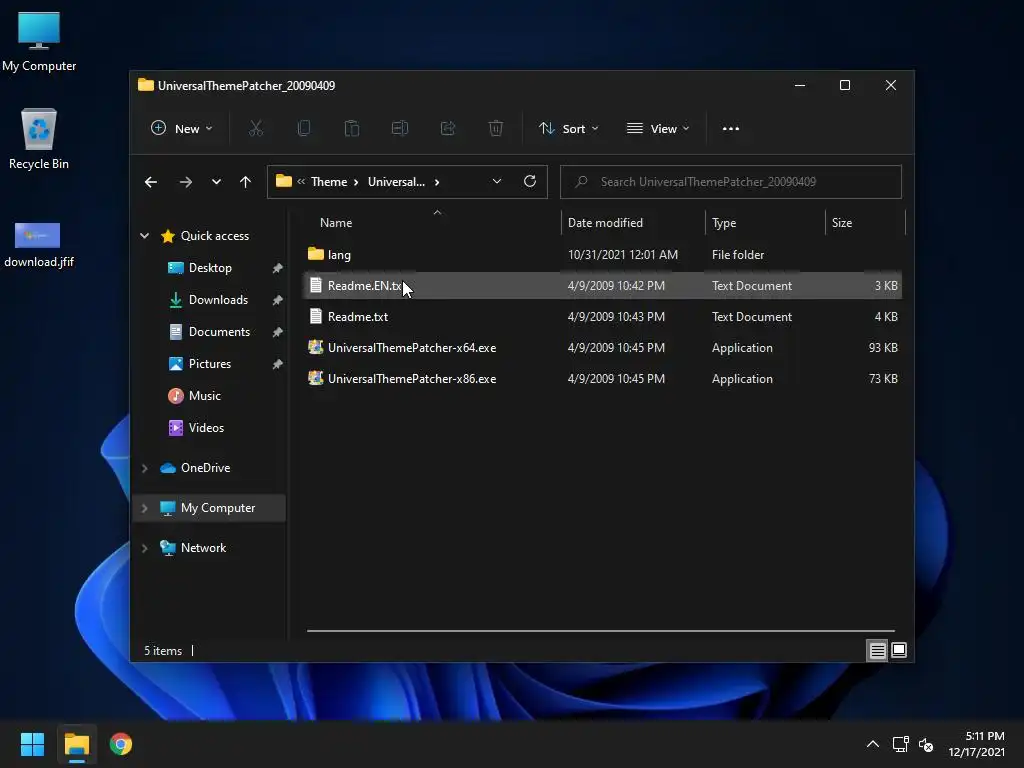The width and height of the screenshot is (1024, 768).
Task: Click 93 KB size cell
Action: pos(883,348)
